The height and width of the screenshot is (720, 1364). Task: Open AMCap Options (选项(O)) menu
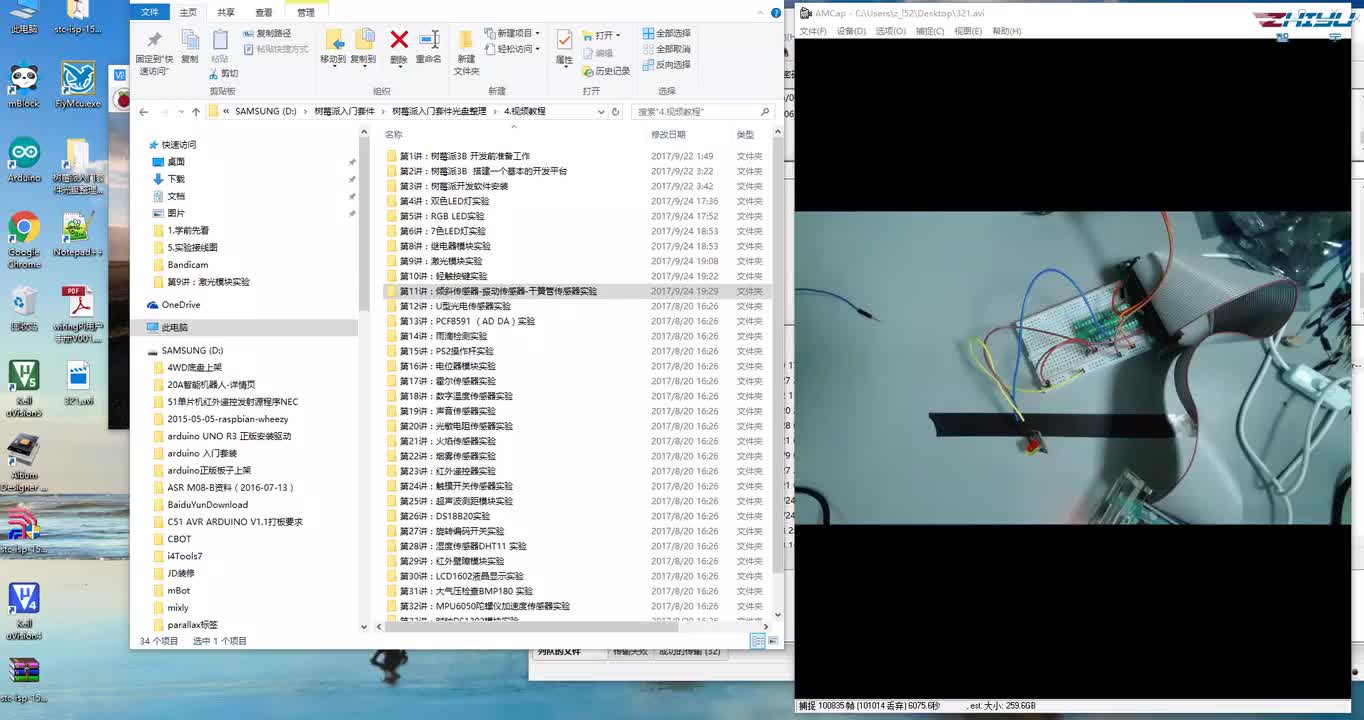890,31
